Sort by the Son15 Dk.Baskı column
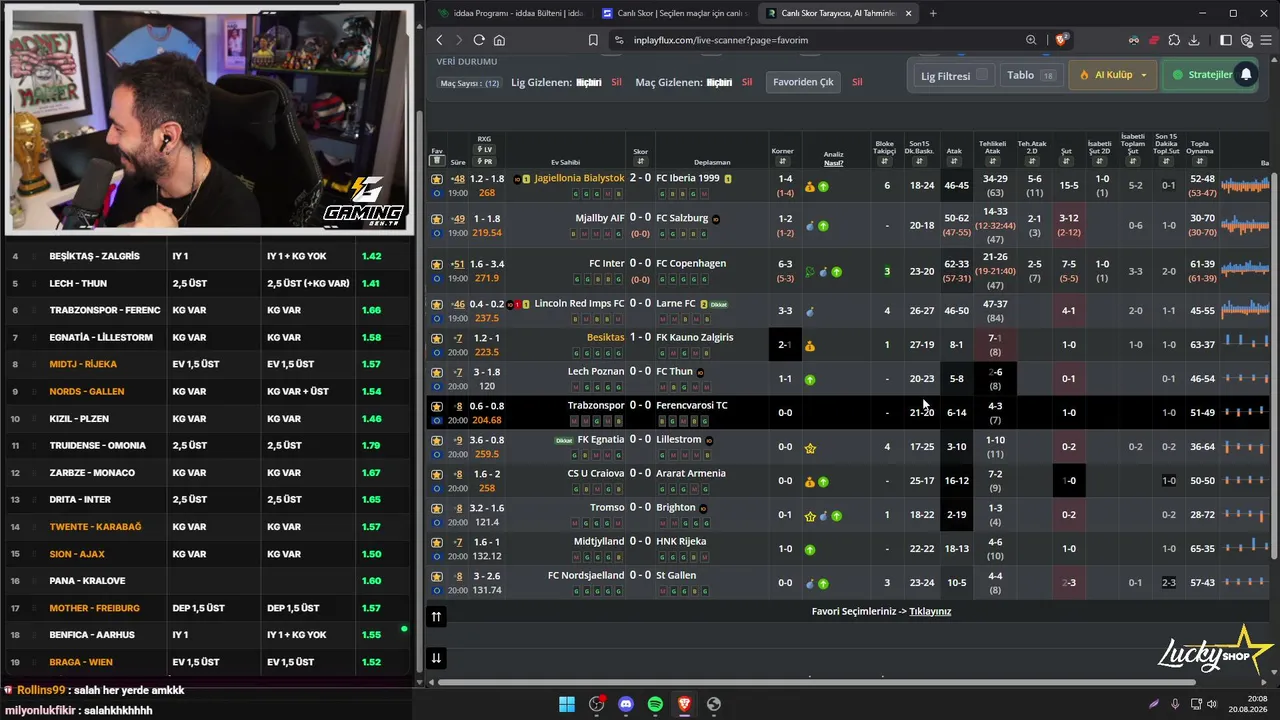 click(919, 162)
